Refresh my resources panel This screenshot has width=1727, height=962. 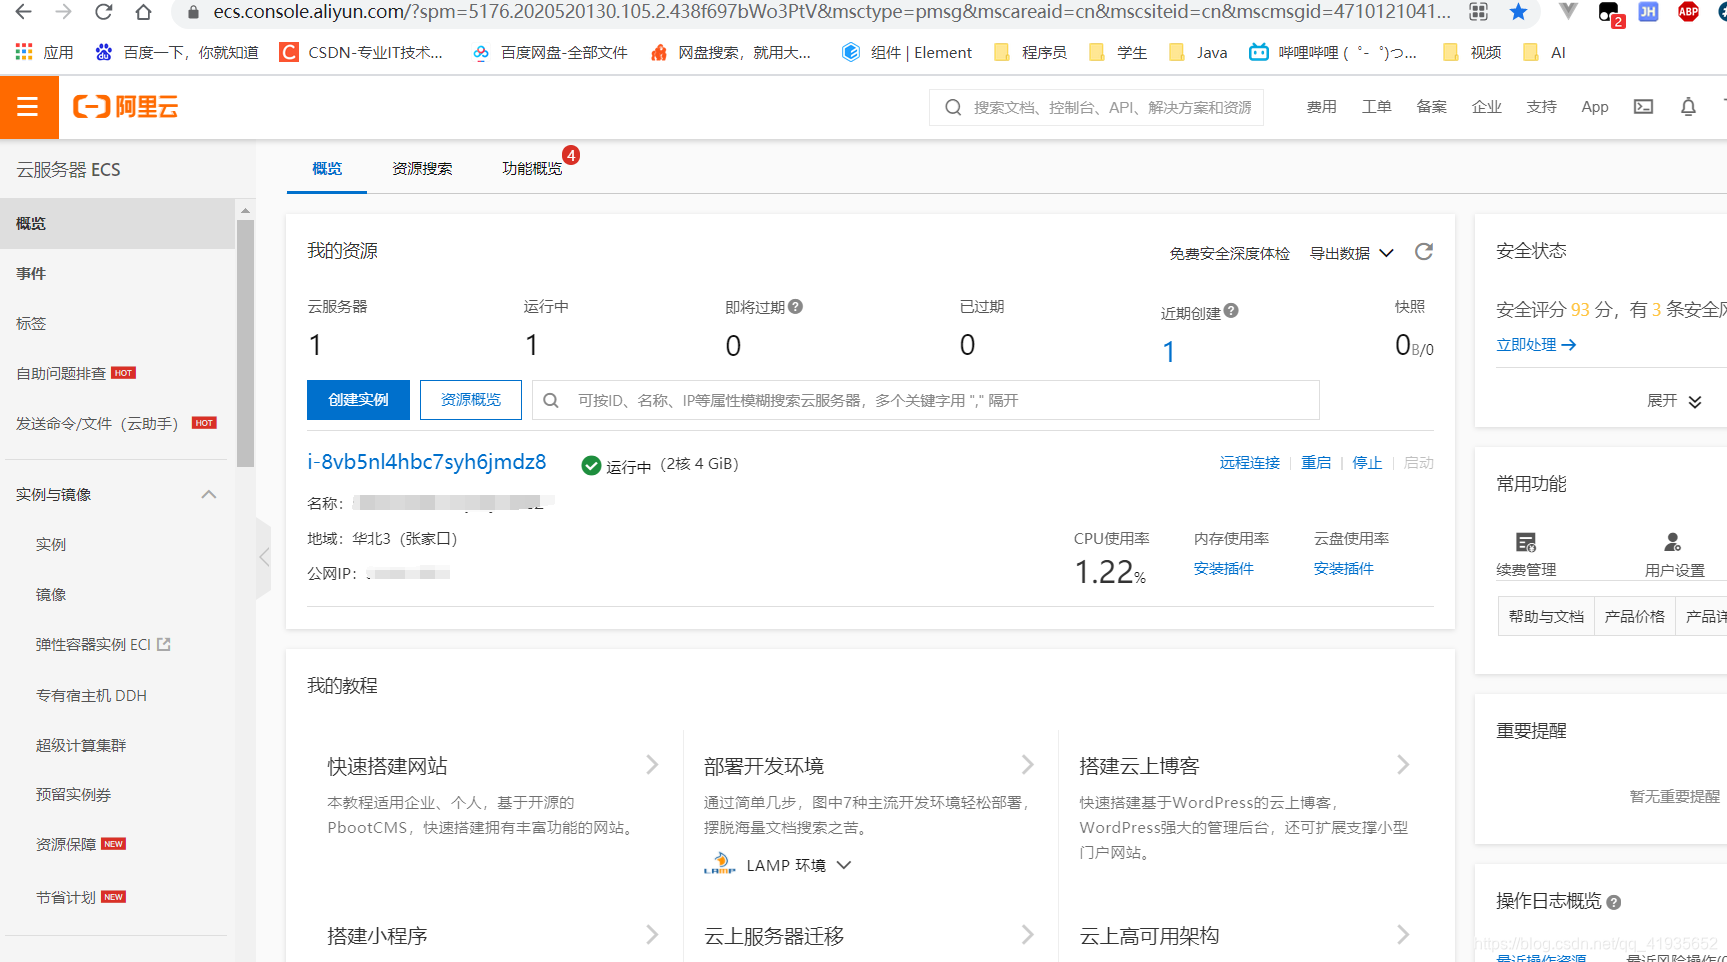(x=1424, y=252)
